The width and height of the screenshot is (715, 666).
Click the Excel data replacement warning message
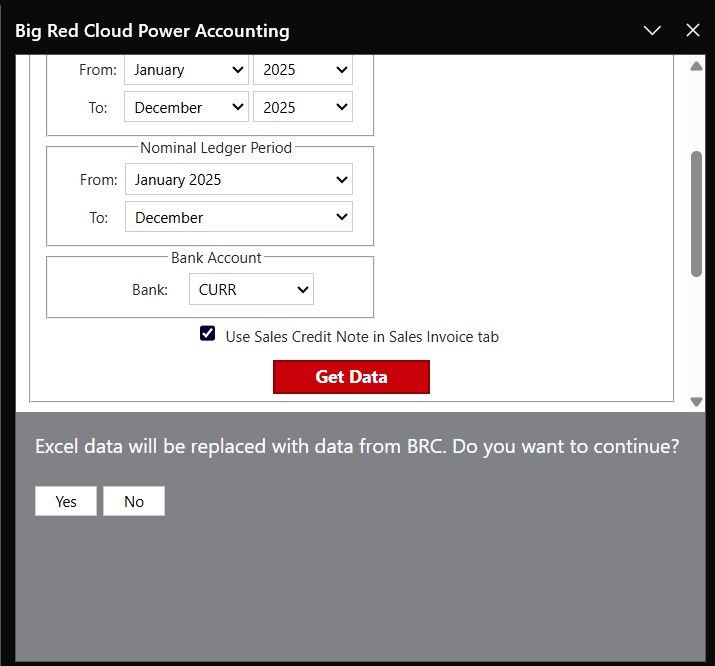357,446
